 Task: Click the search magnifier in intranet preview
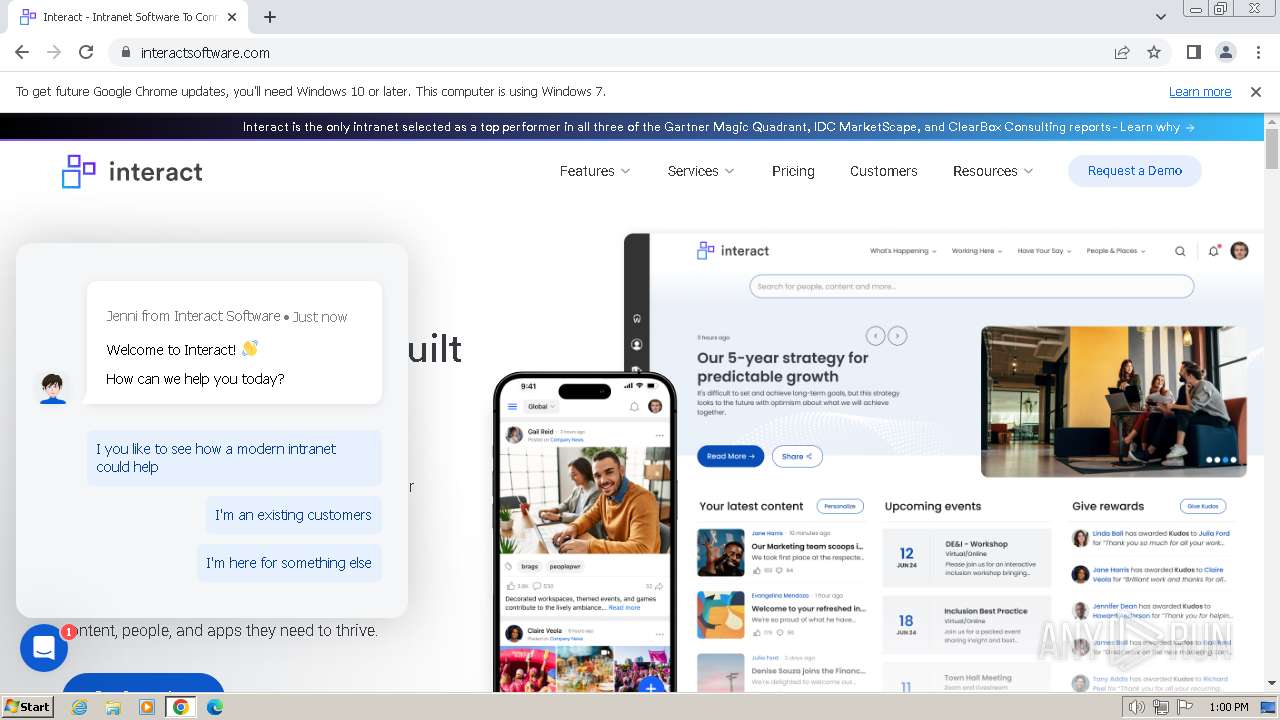coord(1180,251)
